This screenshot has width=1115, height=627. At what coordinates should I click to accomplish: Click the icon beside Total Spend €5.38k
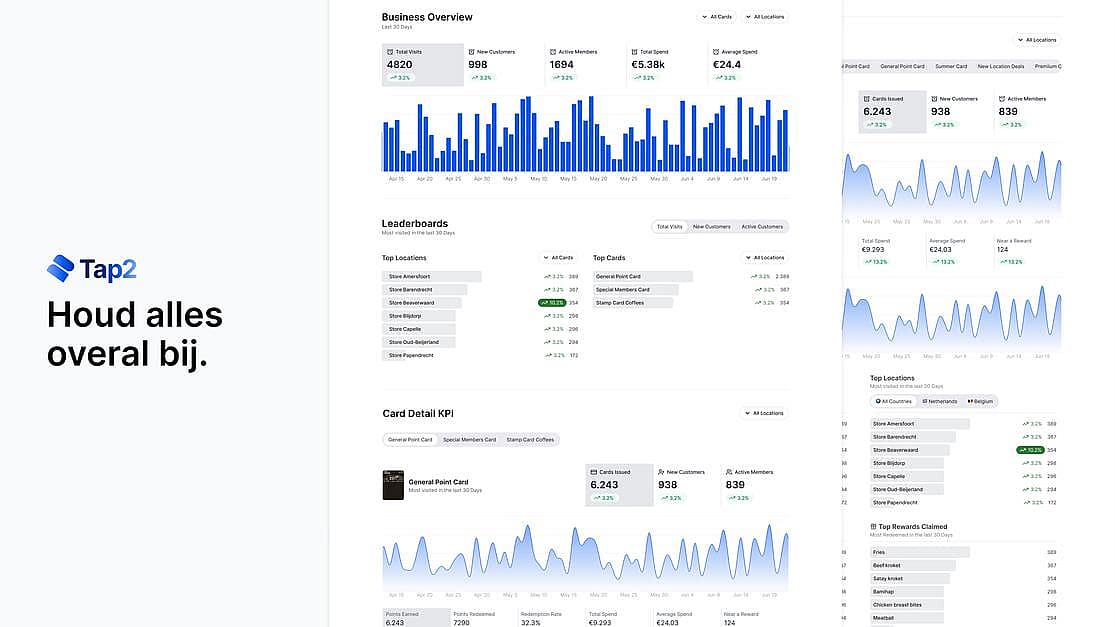[634, 52]
